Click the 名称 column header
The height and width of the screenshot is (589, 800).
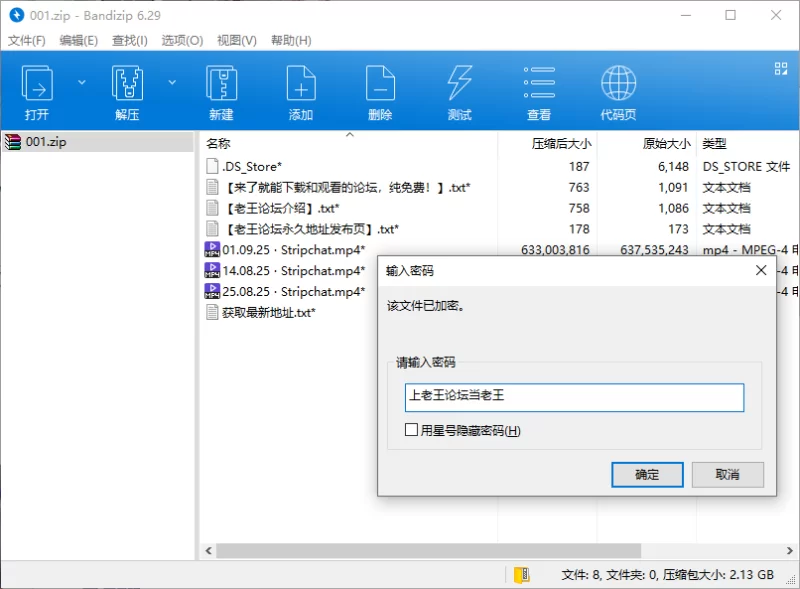click(x=218, y=144)
